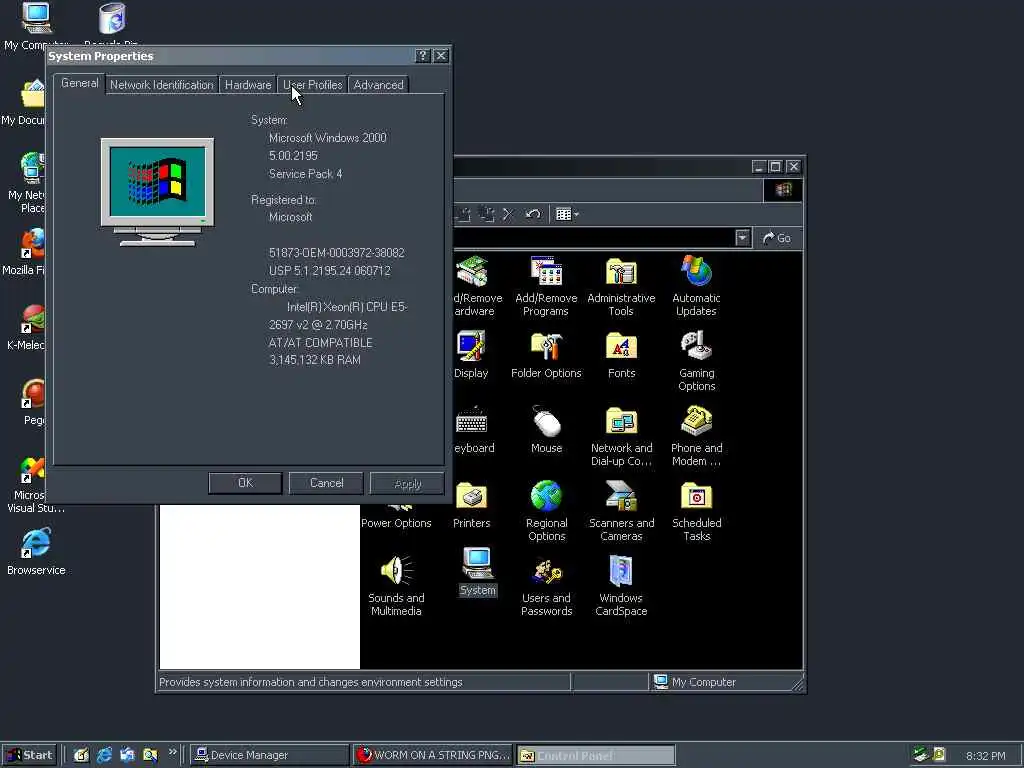This screenshot has width=1024, height=768.
Task: Click the Windows logo throbber in Control Panel
Action: click(783, 189)
